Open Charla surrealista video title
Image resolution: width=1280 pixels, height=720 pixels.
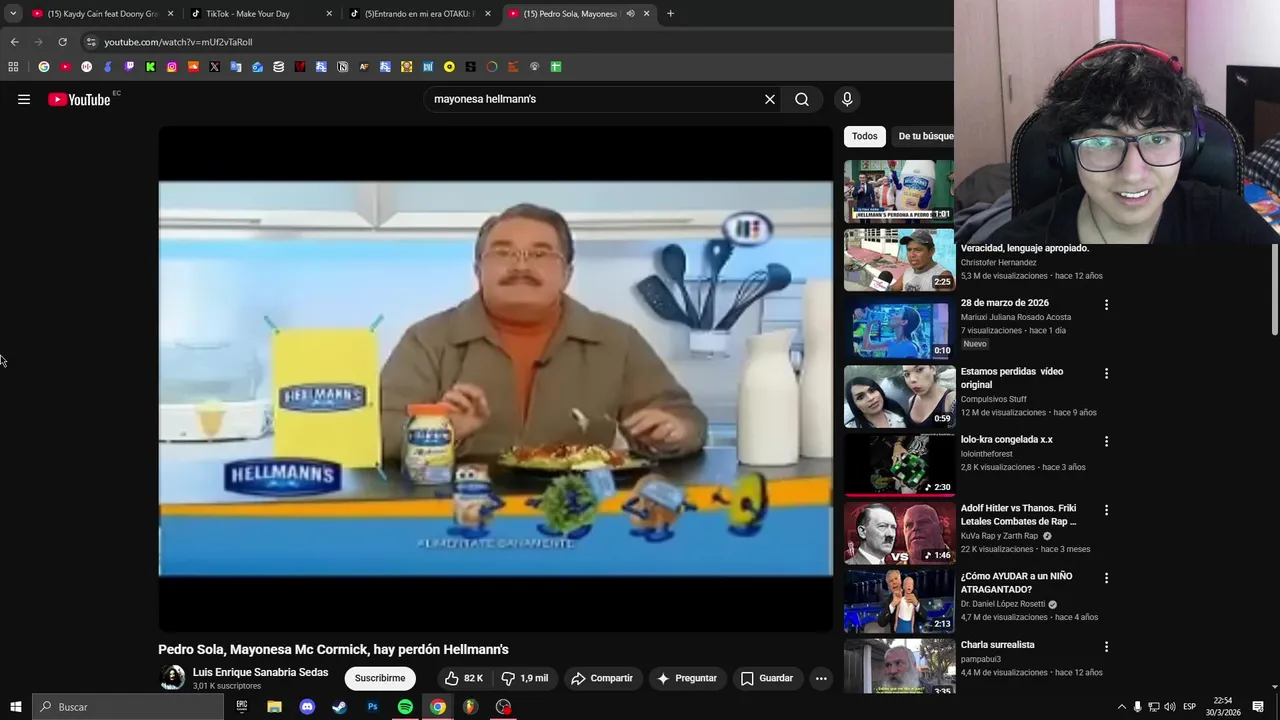tap(997, 645)
